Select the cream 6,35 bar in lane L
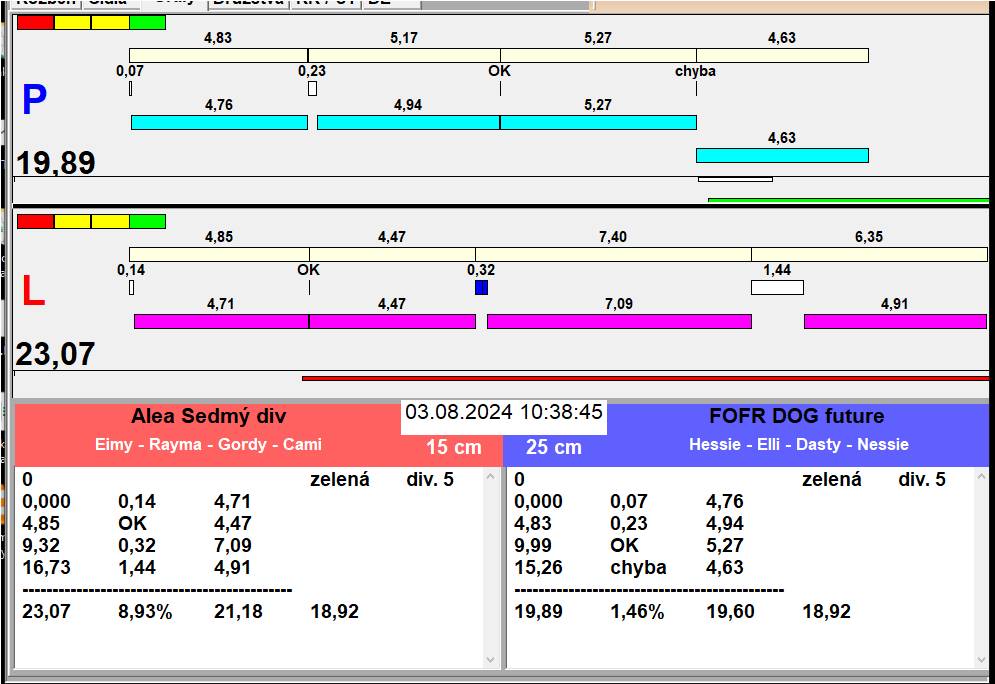The image size is (995, 684). [869, 254]
